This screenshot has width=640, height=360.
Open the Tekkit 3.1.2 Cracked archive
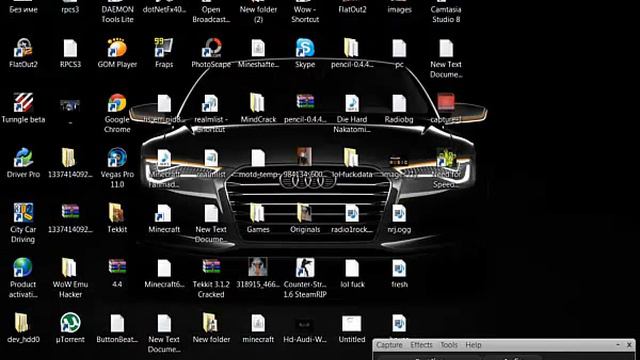pyautogui.click(x=211, y=267)
